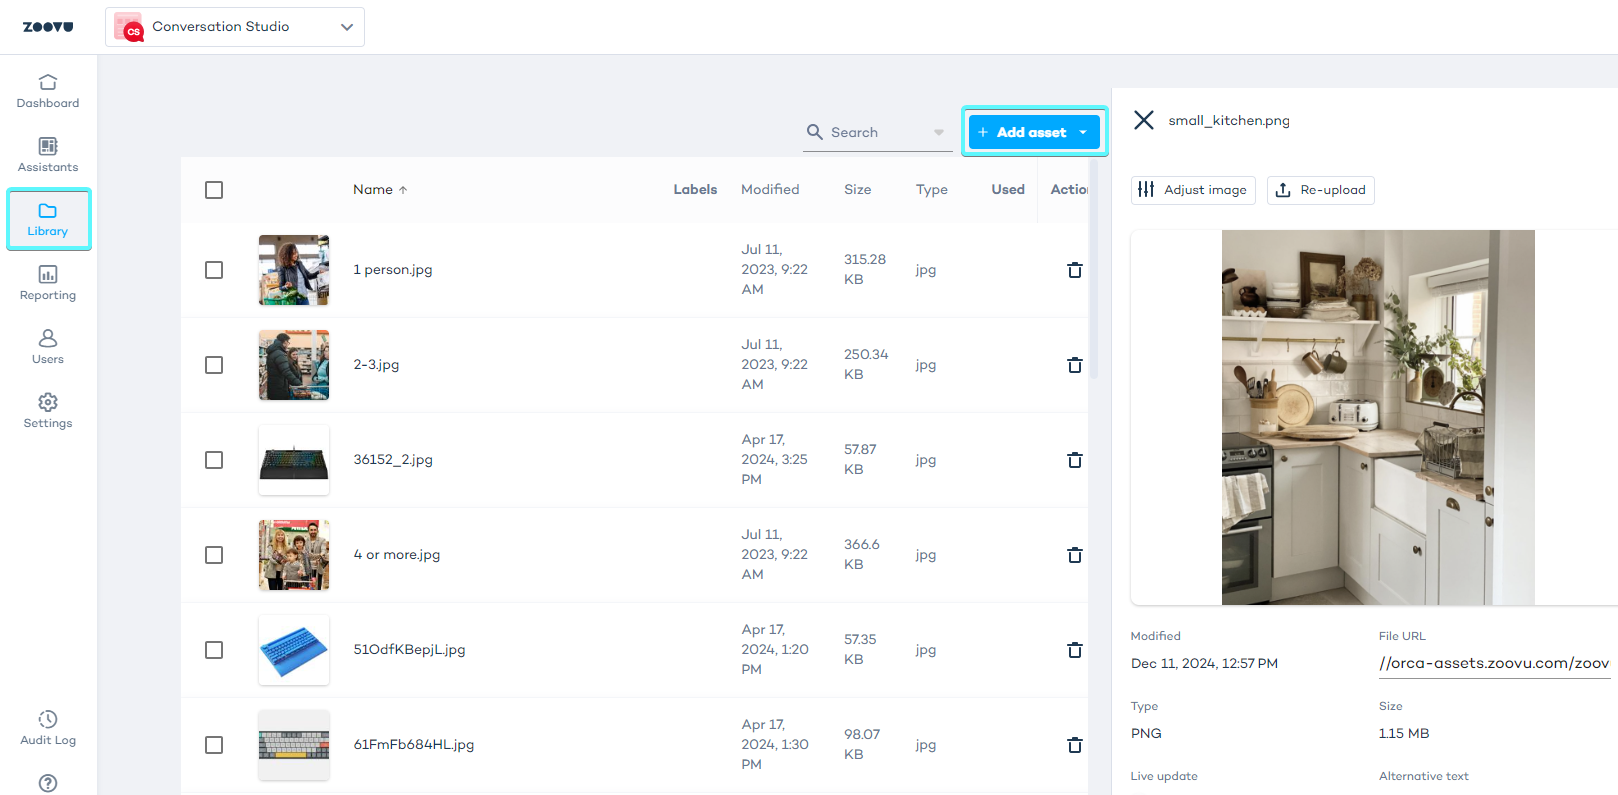Check the box next to 4 or more.jpg

point(214,555)
